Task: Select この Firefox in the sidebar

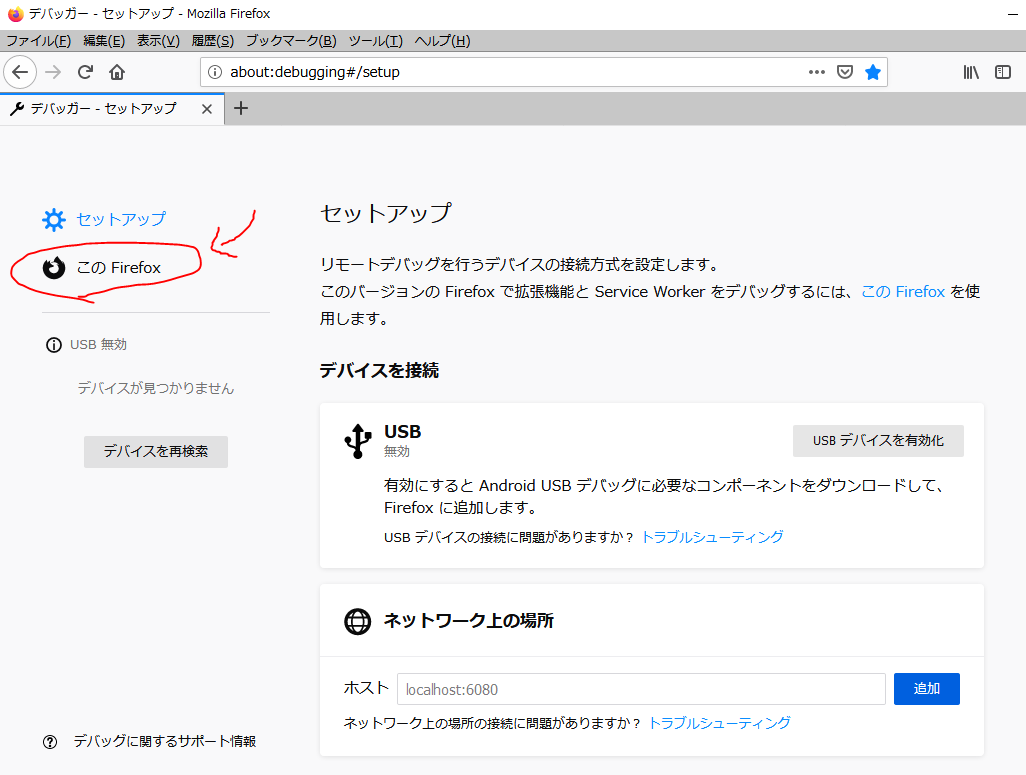Action: coord(118,268)
